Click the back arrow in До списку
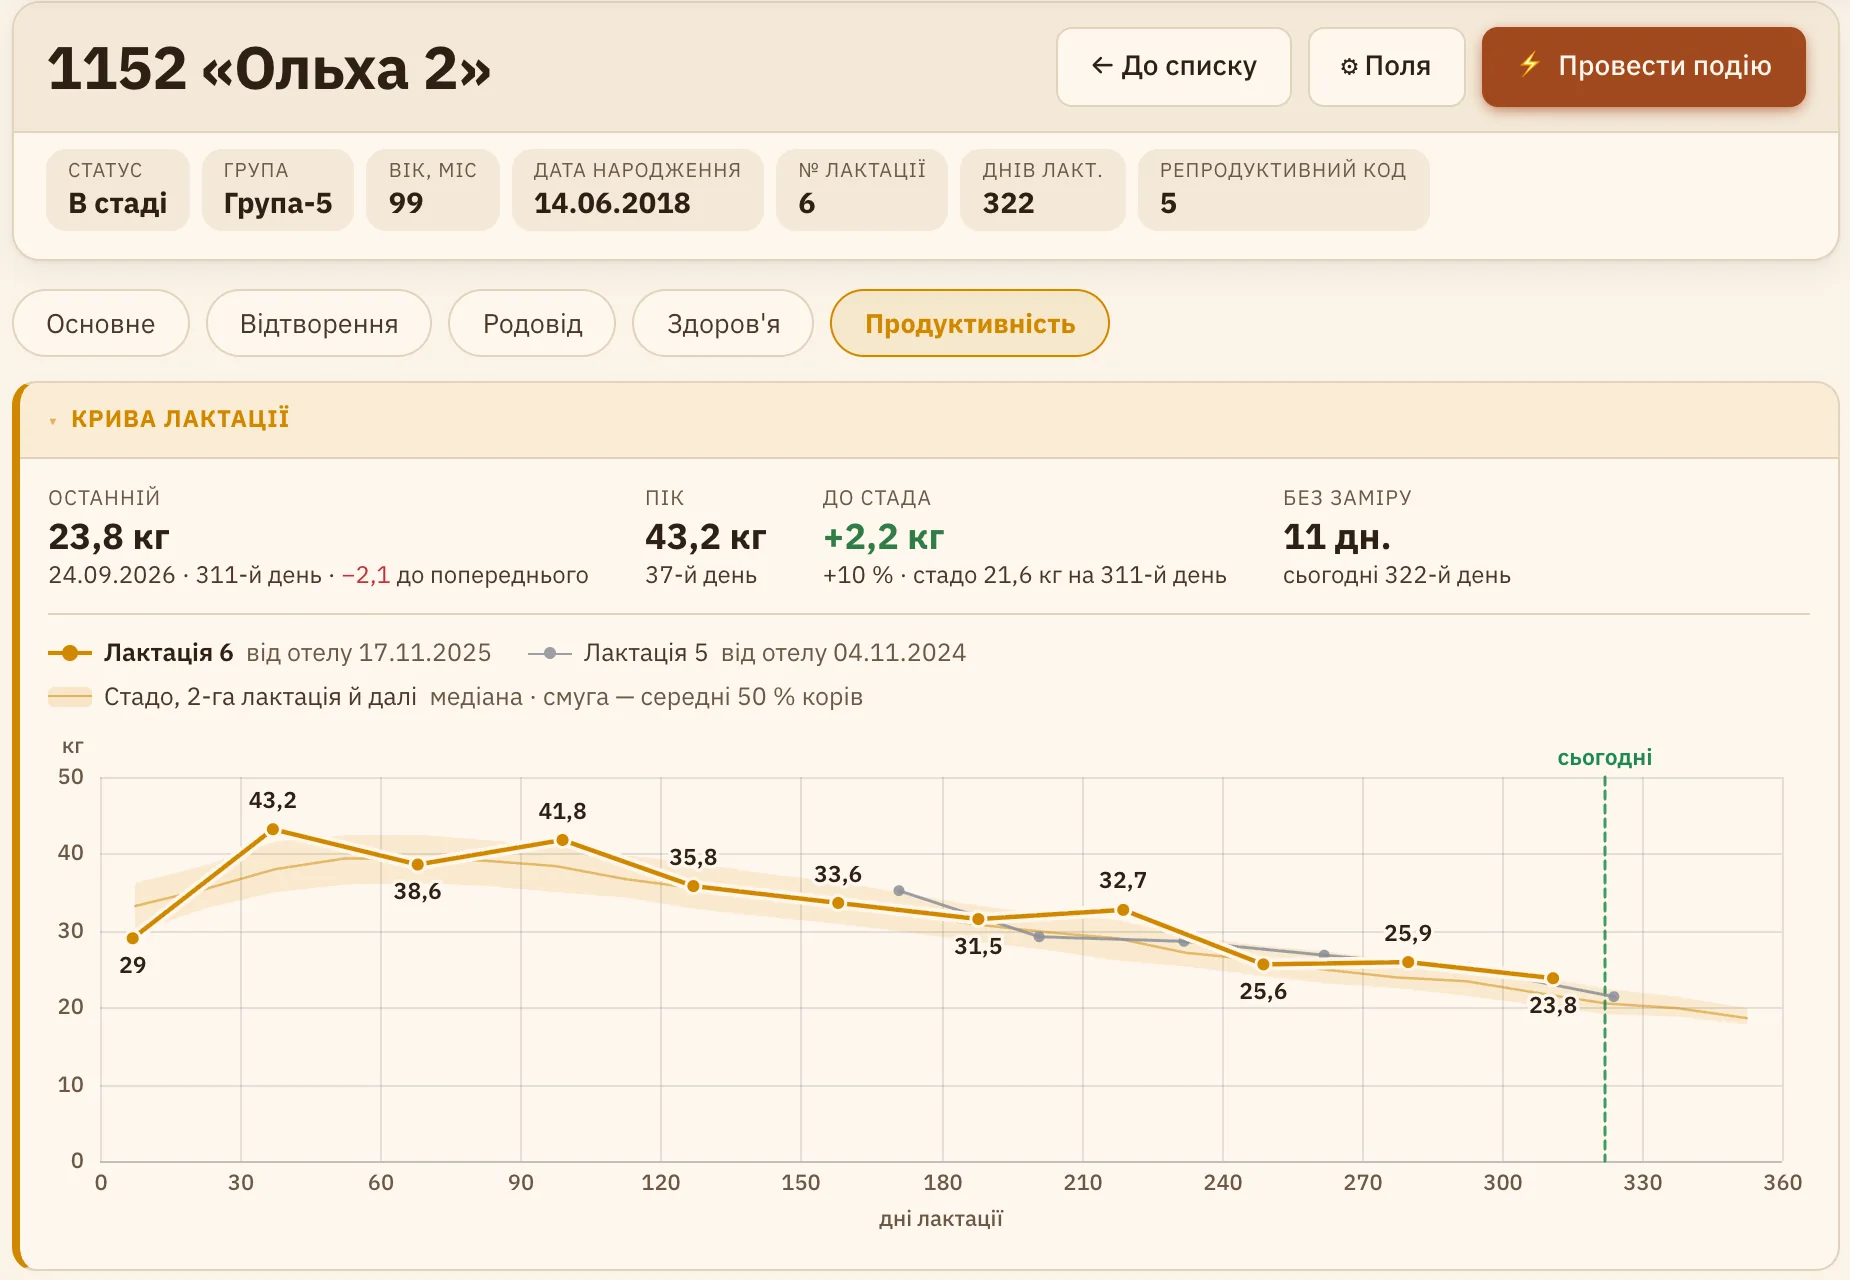This screenshot has width=1850, height=1280. pyautogui.click(x=1102, y=66)
